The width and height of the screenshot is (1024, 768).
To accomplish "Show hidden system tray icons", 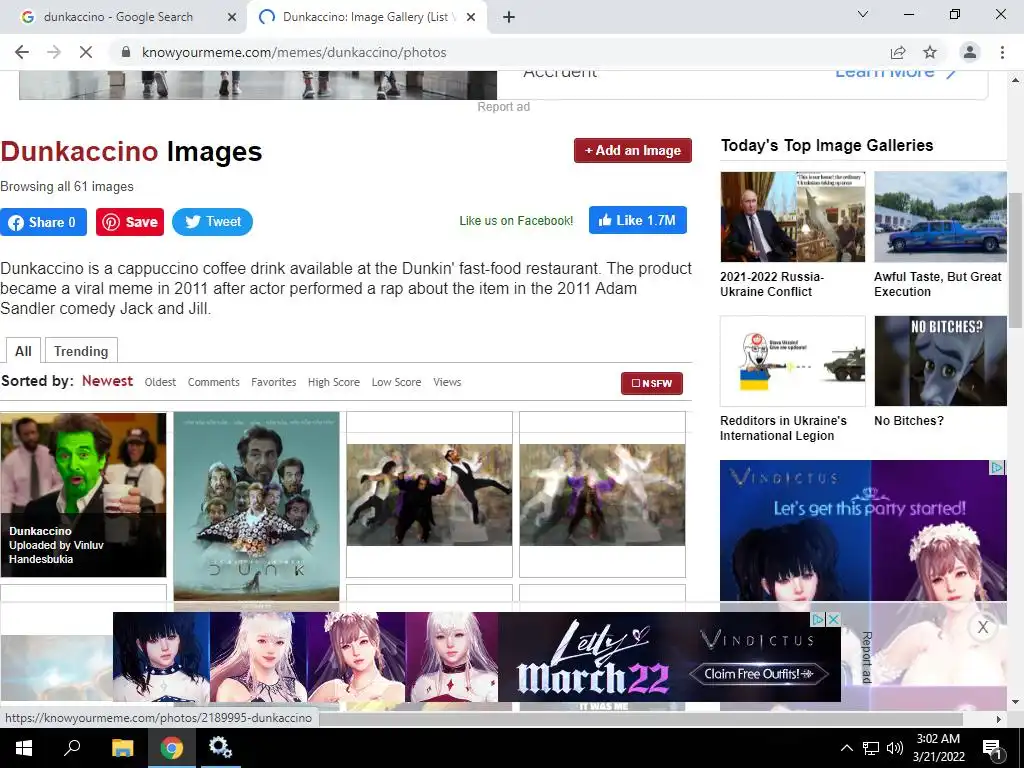I will tap(846, 748).
